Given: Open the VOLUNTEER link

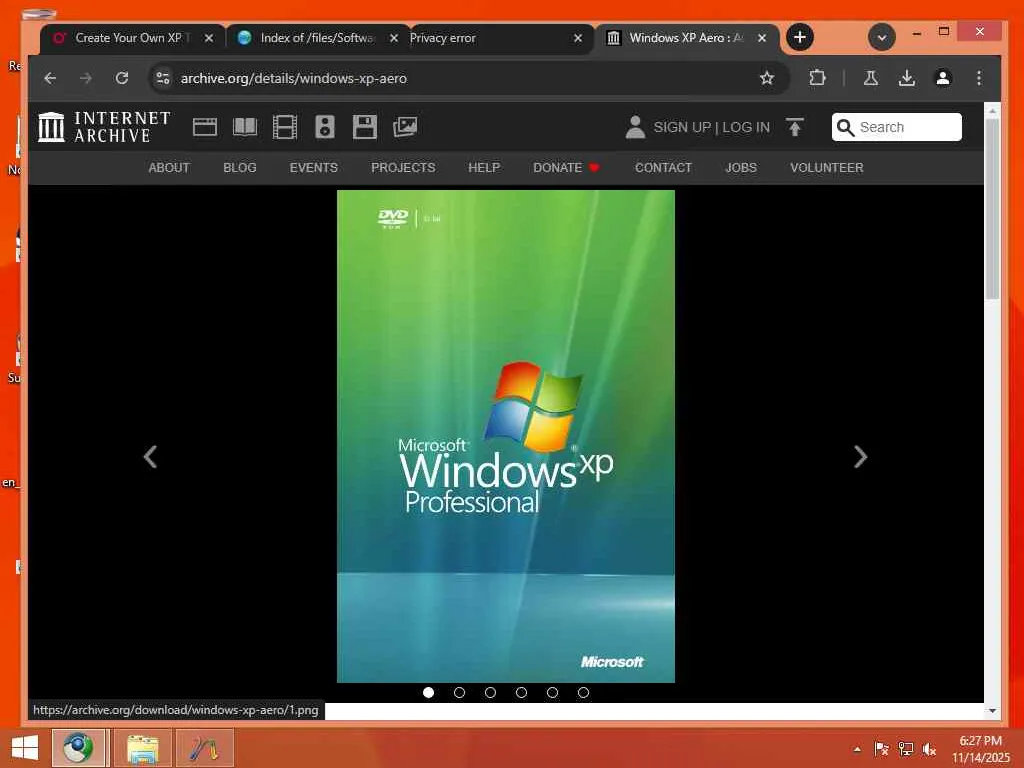Looking at the screenshot, I should click(x=826, y=168).
